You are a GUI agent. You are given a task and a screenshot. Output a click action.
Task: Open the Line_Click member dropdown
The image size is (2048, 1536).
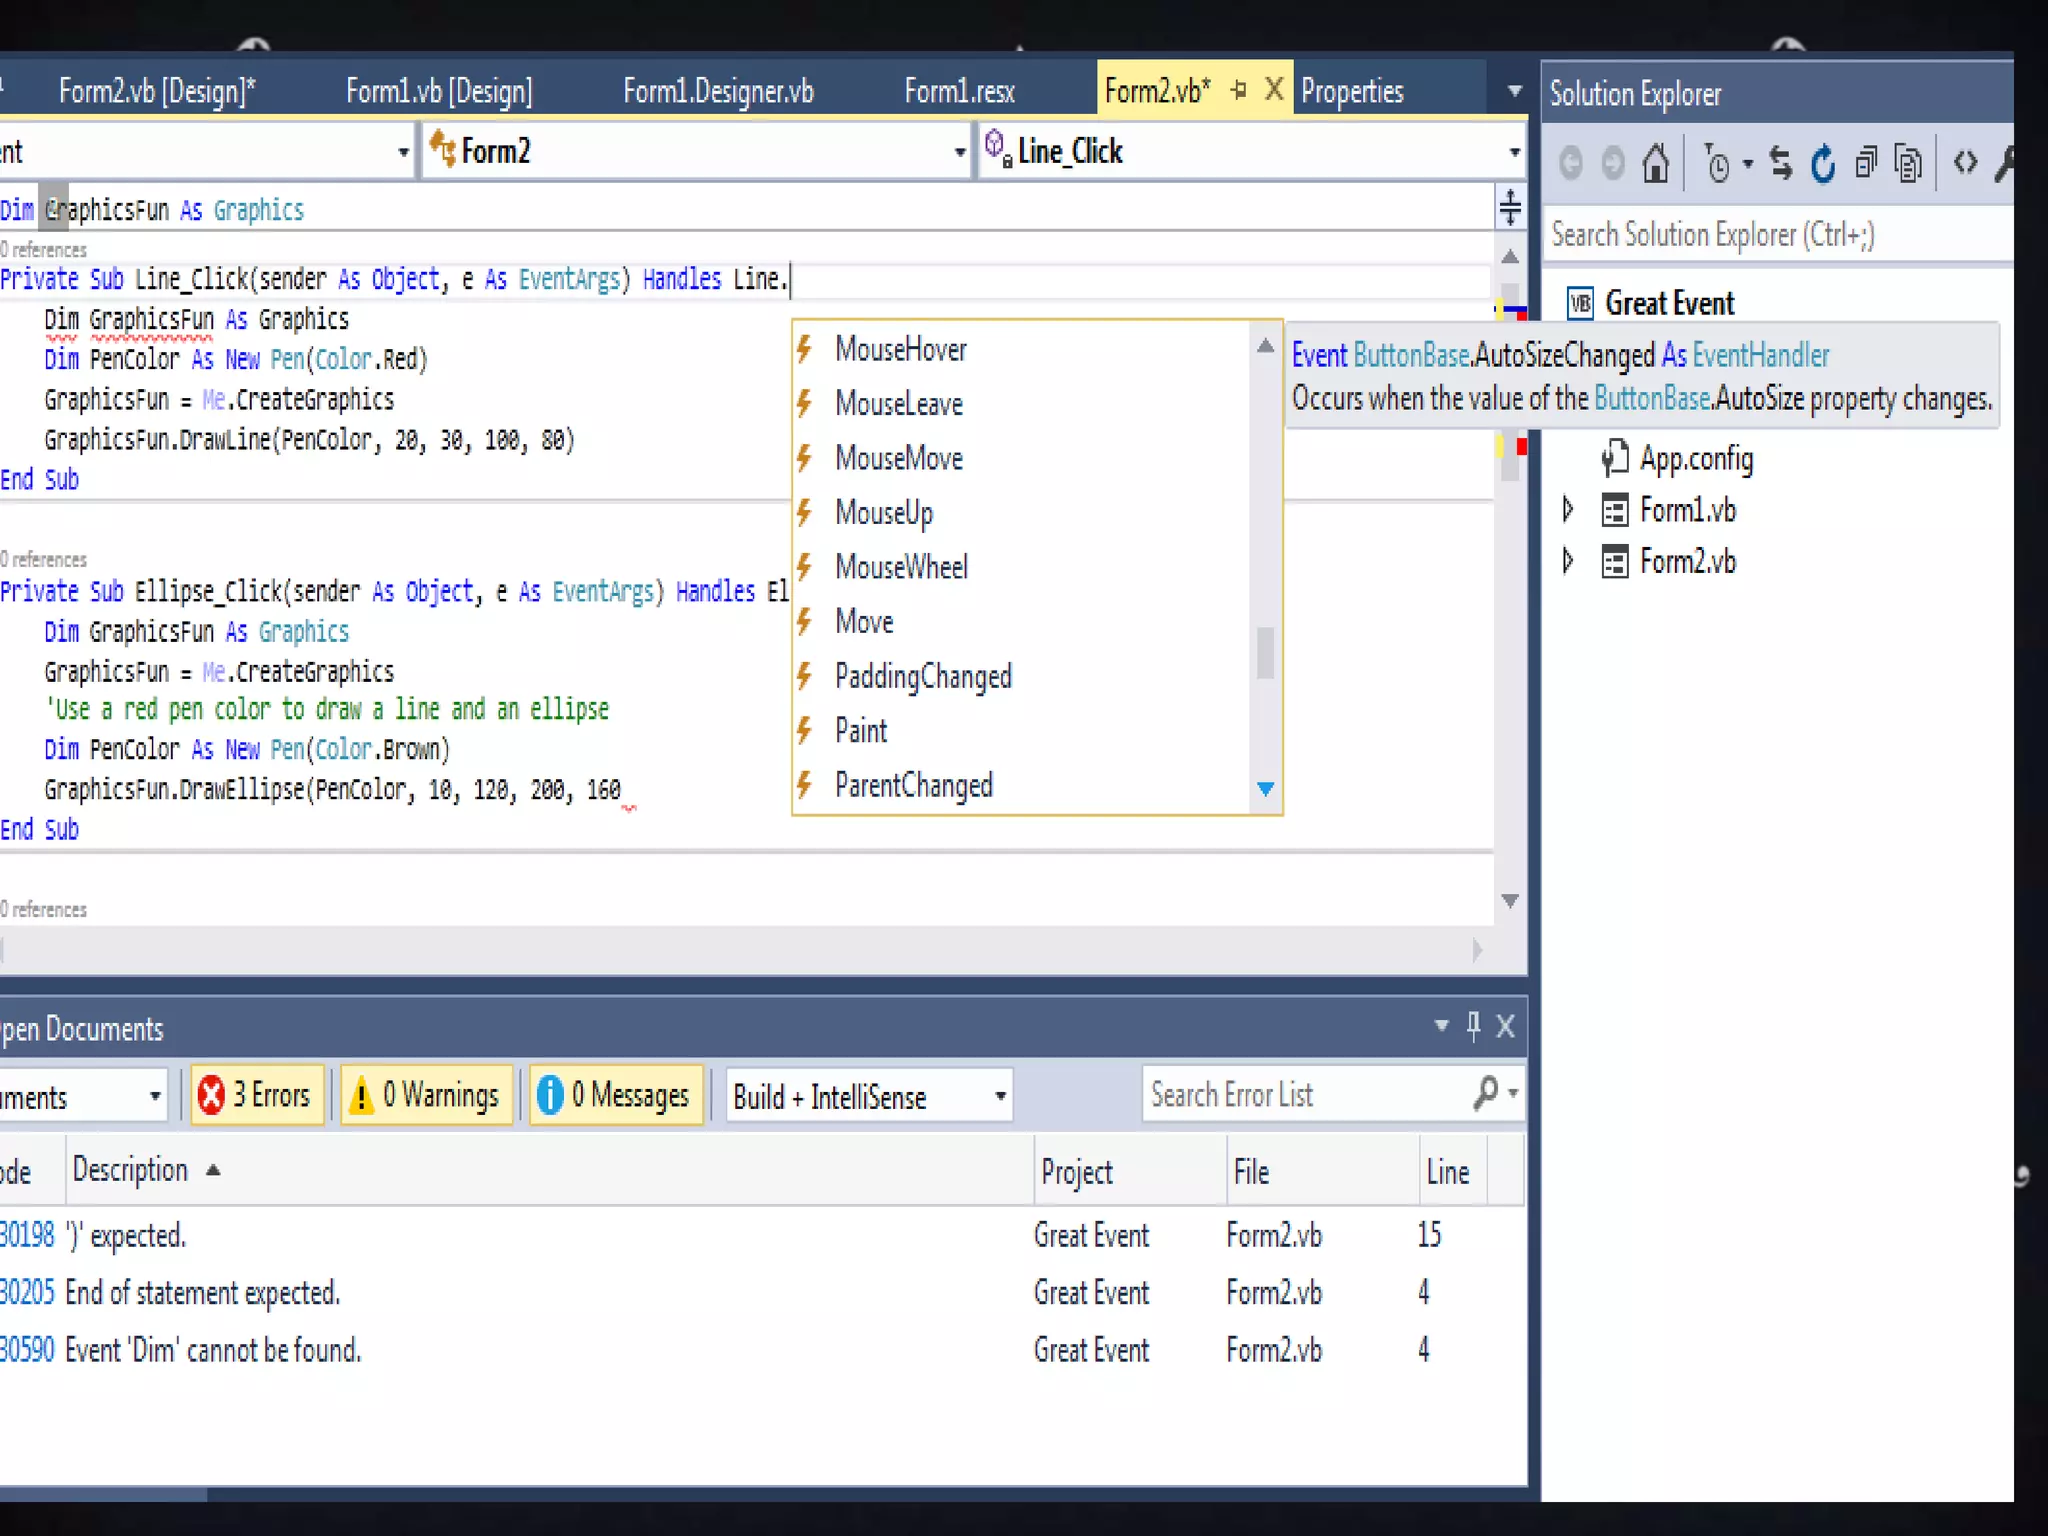click(1514, 152)
